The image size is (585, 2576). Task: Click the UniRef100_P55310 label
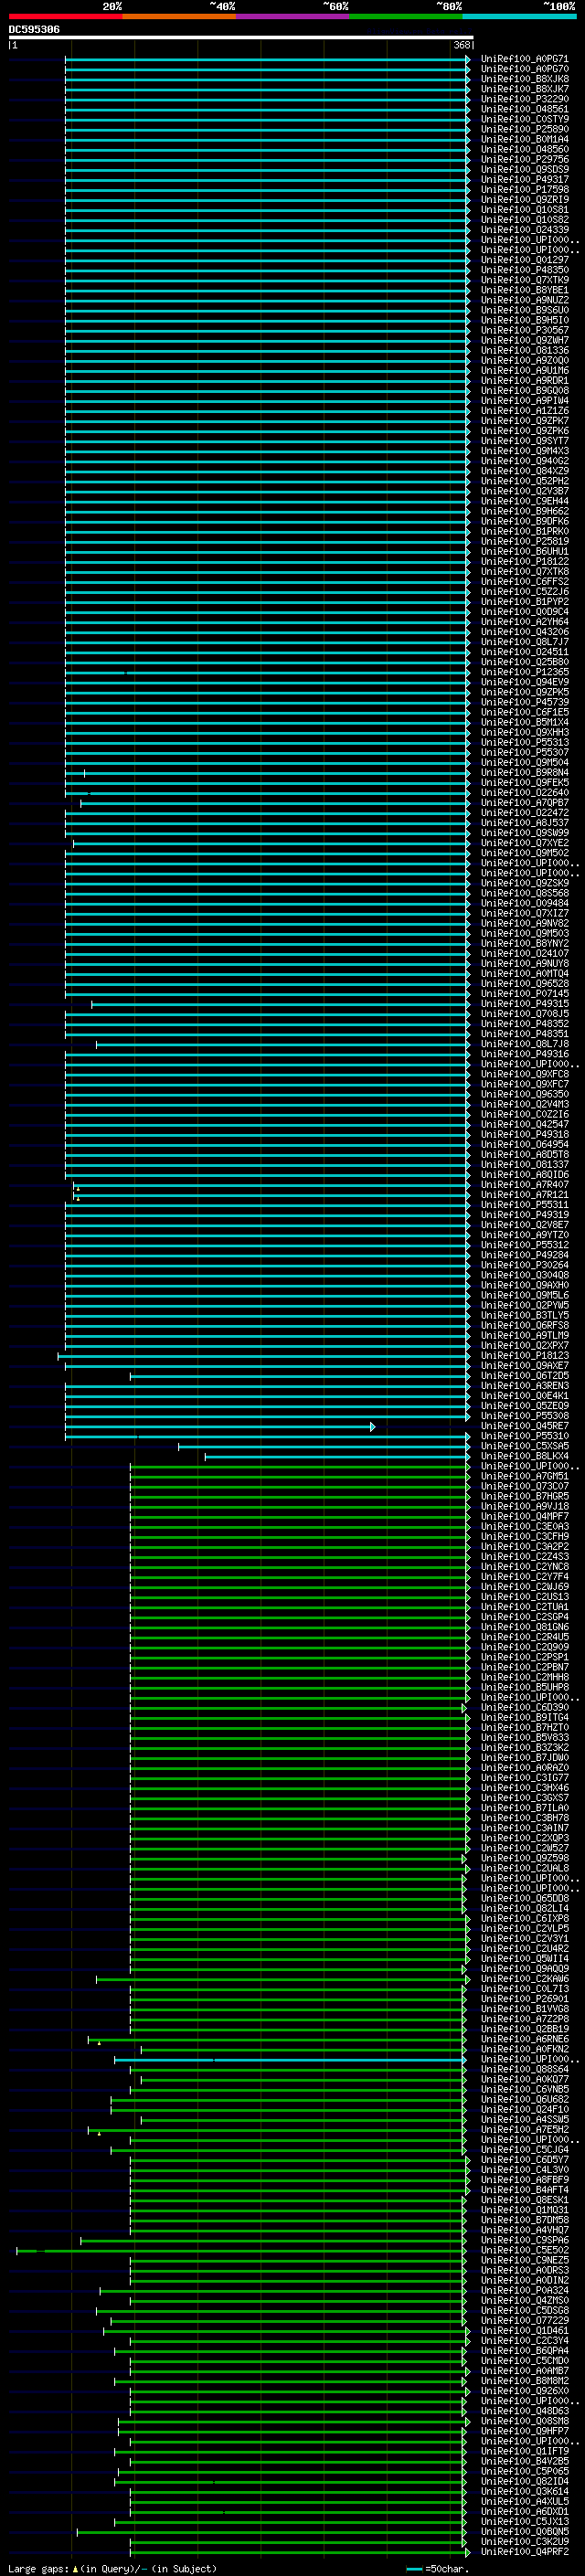click(525, 1436)
